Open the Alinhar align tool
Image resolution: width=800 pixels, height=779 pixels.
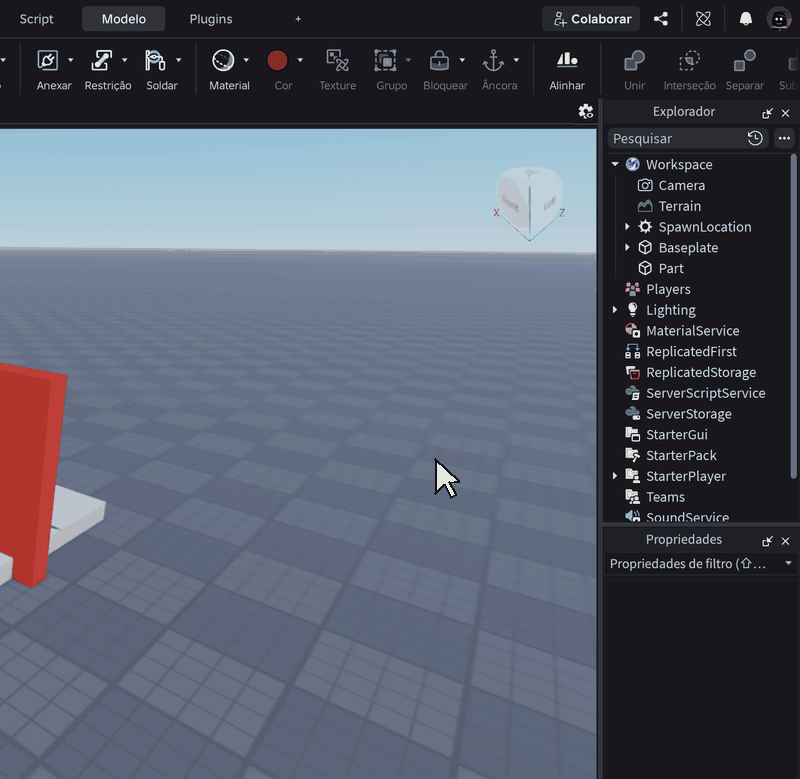point(567,61)
